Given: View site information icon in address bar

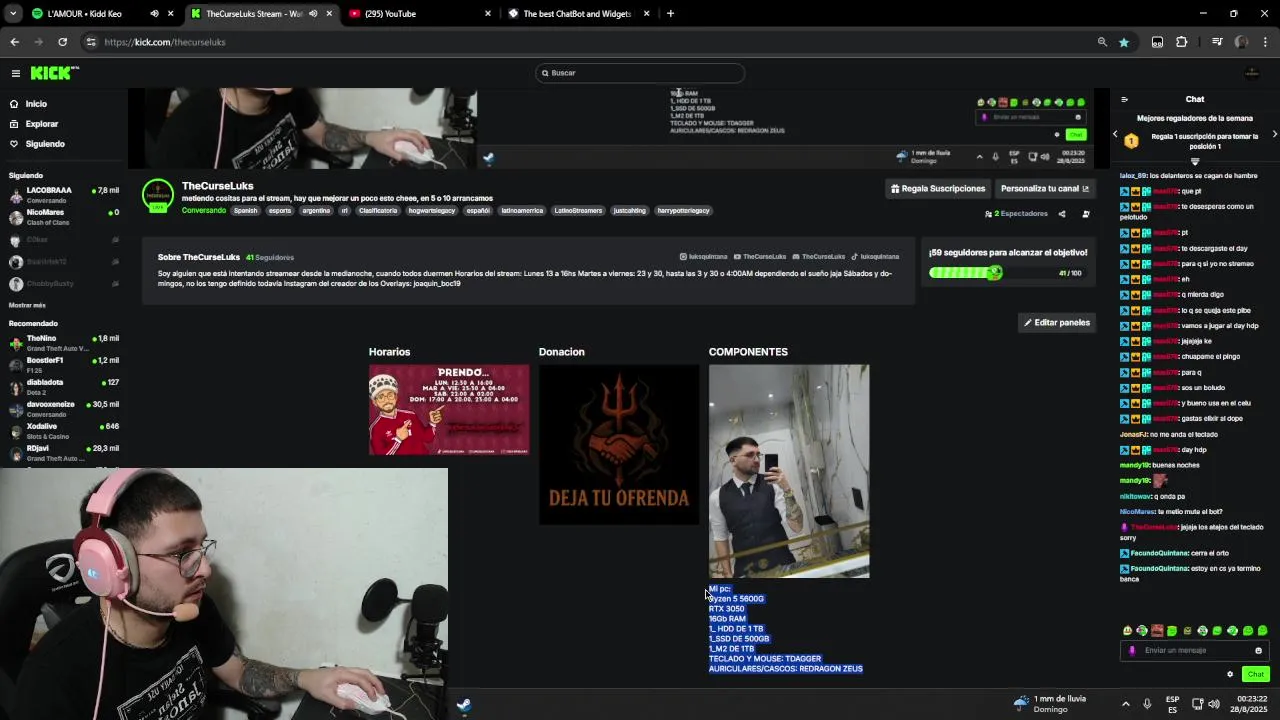Looking at the screenshot, I should (91, 42).
